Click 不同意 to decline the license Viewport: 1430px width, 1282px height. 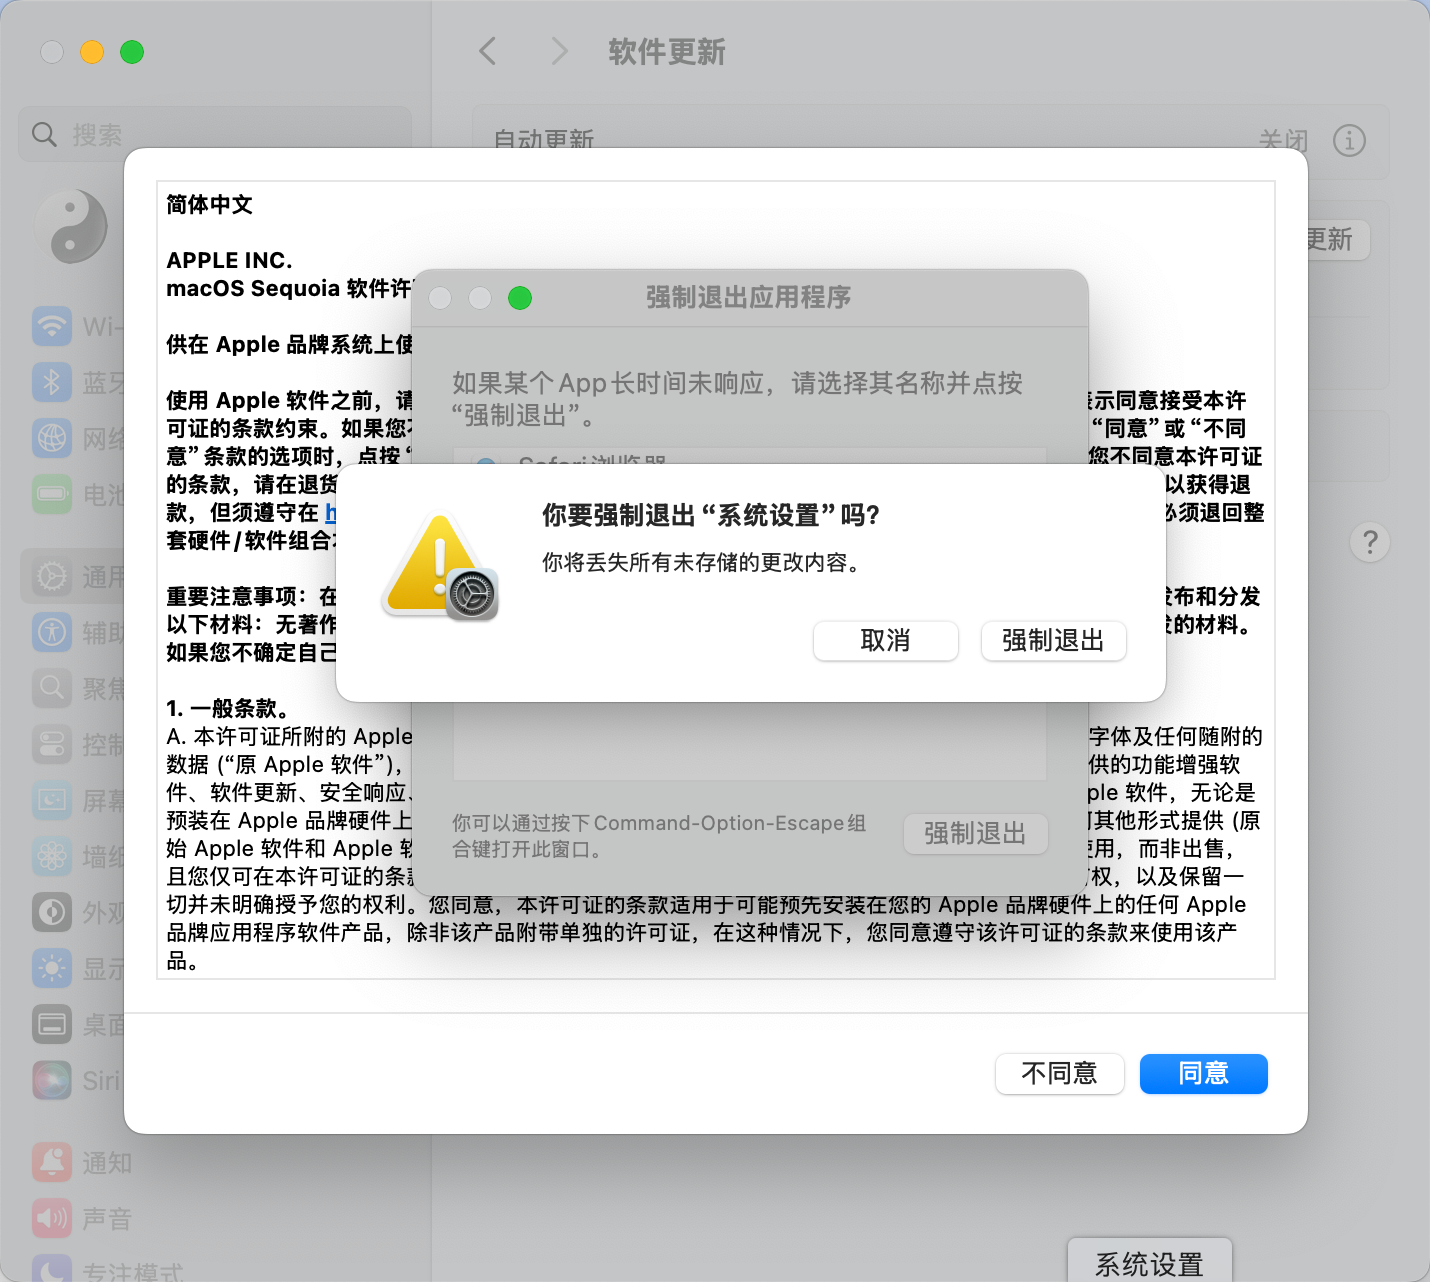[x=1060, y=1074]
